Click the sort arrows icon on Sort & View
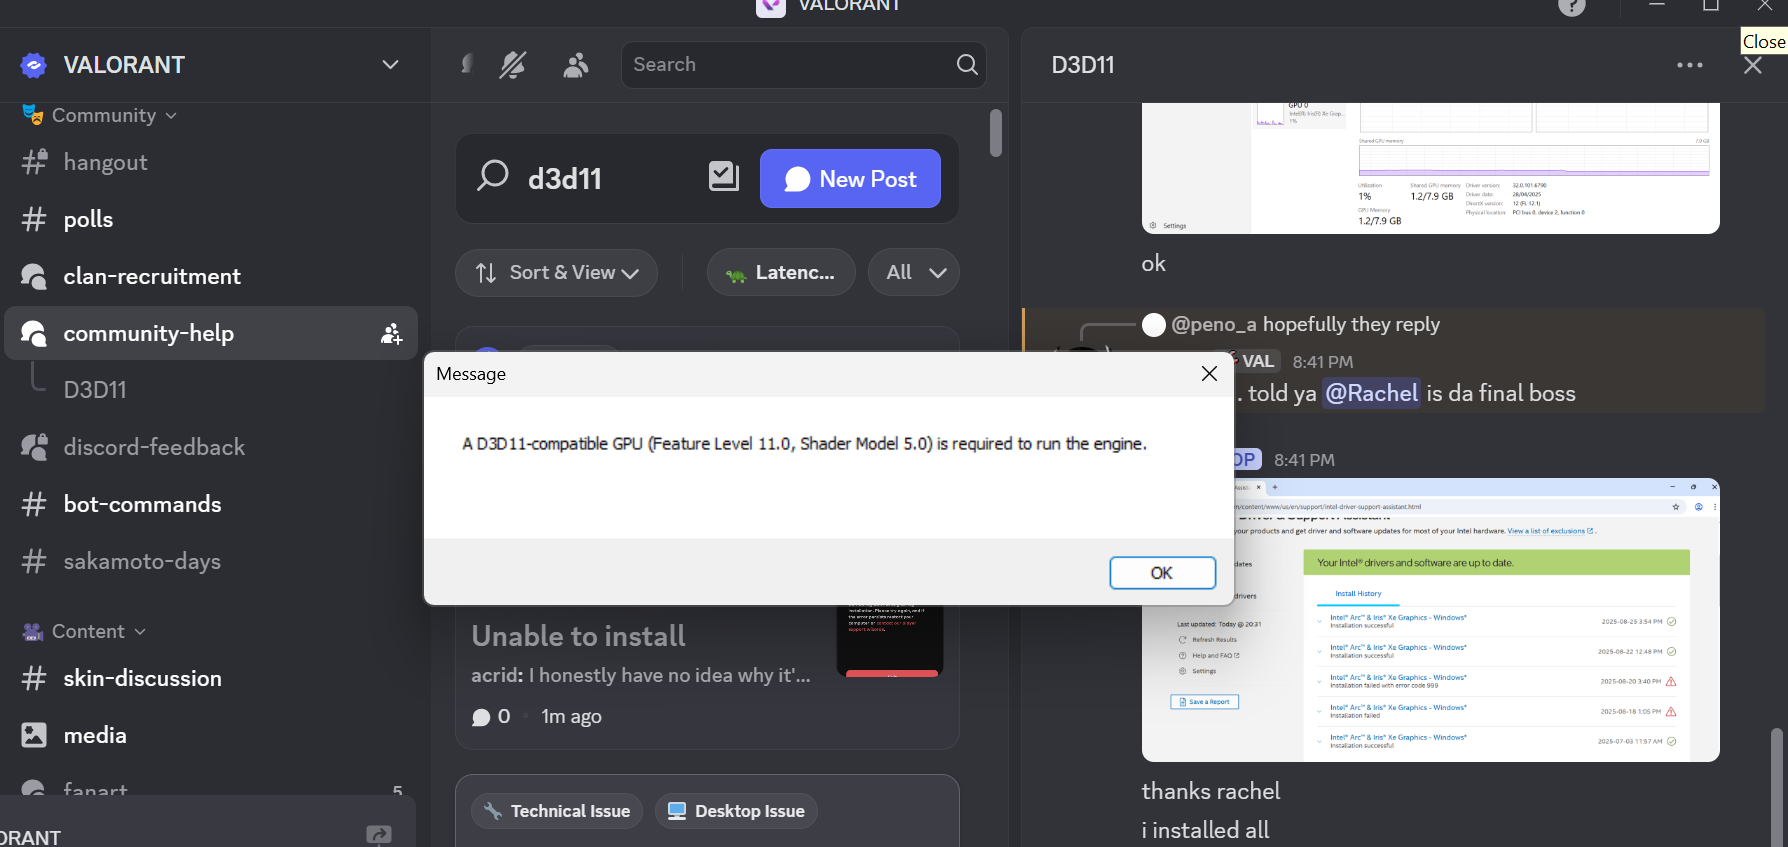This screenshot has height=847, width=1788. 486,273
